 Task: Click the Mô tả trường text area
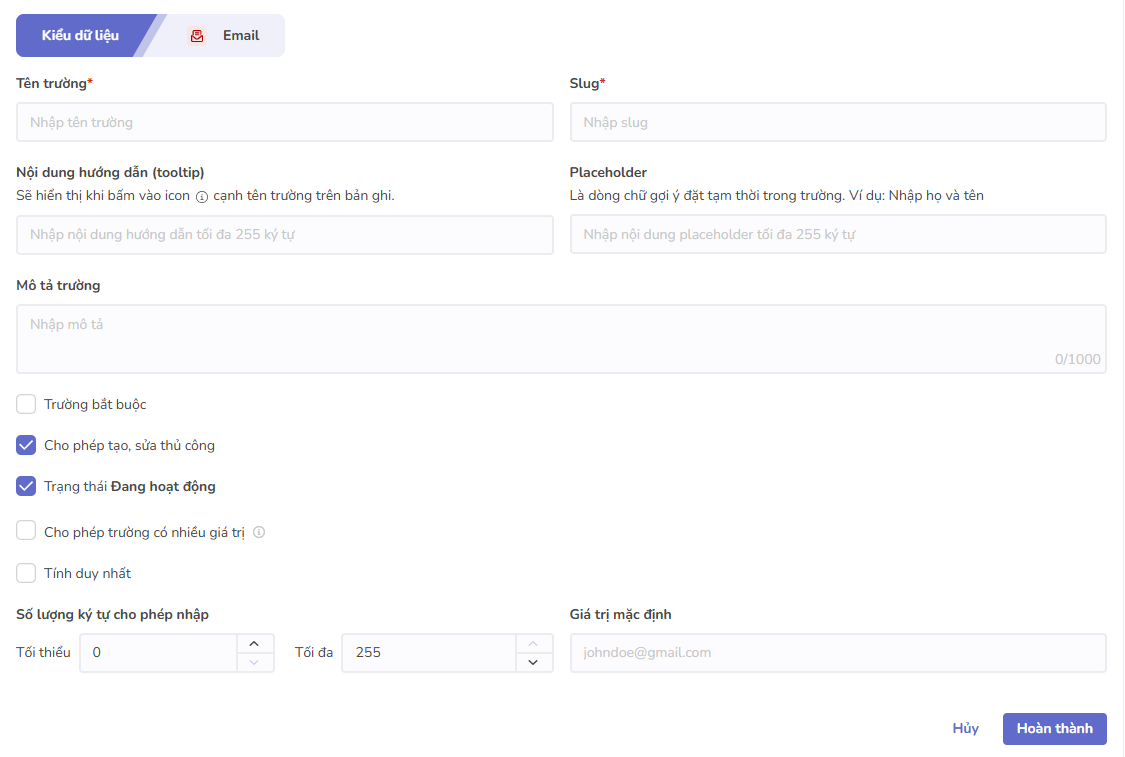[560, 339]
